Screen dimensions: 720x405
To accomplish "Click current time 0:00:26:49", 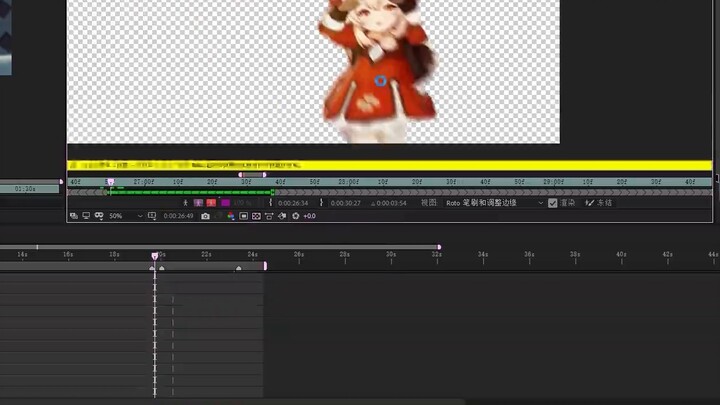I will pos(178,216).
